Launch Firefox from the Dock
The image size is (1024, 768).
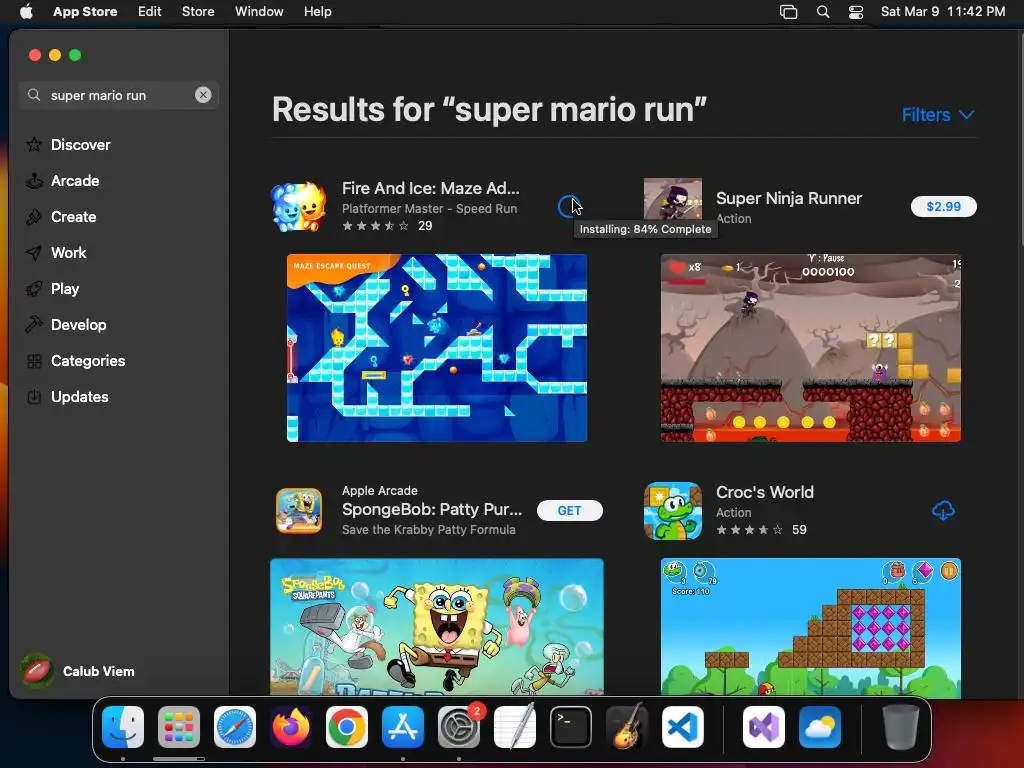tap(291, 727)
